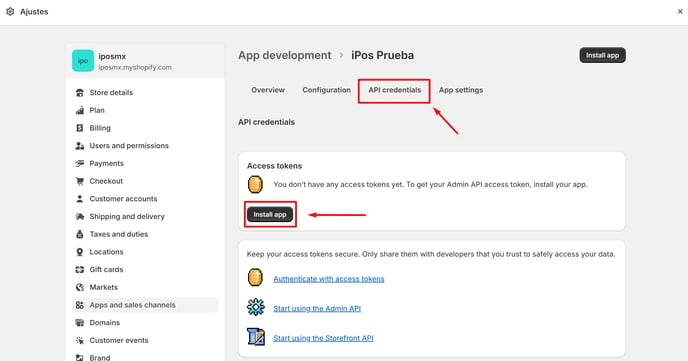688x361 pixels.
Task: Click the Domains icon
Action: tap(79, 322)
